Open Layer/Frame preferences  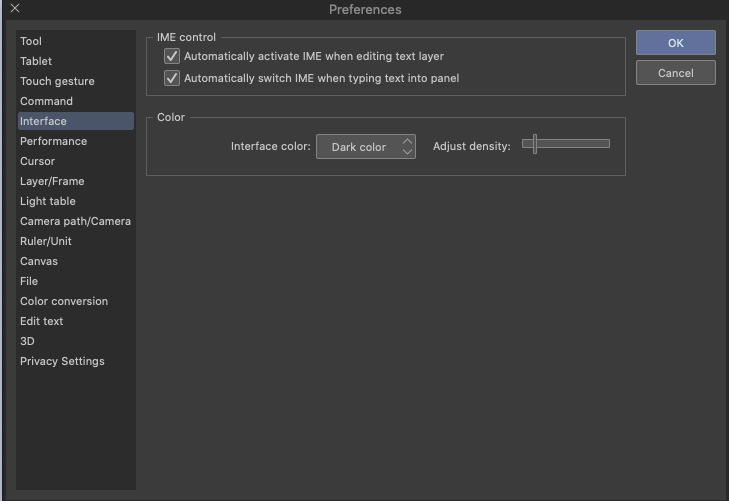76,181
